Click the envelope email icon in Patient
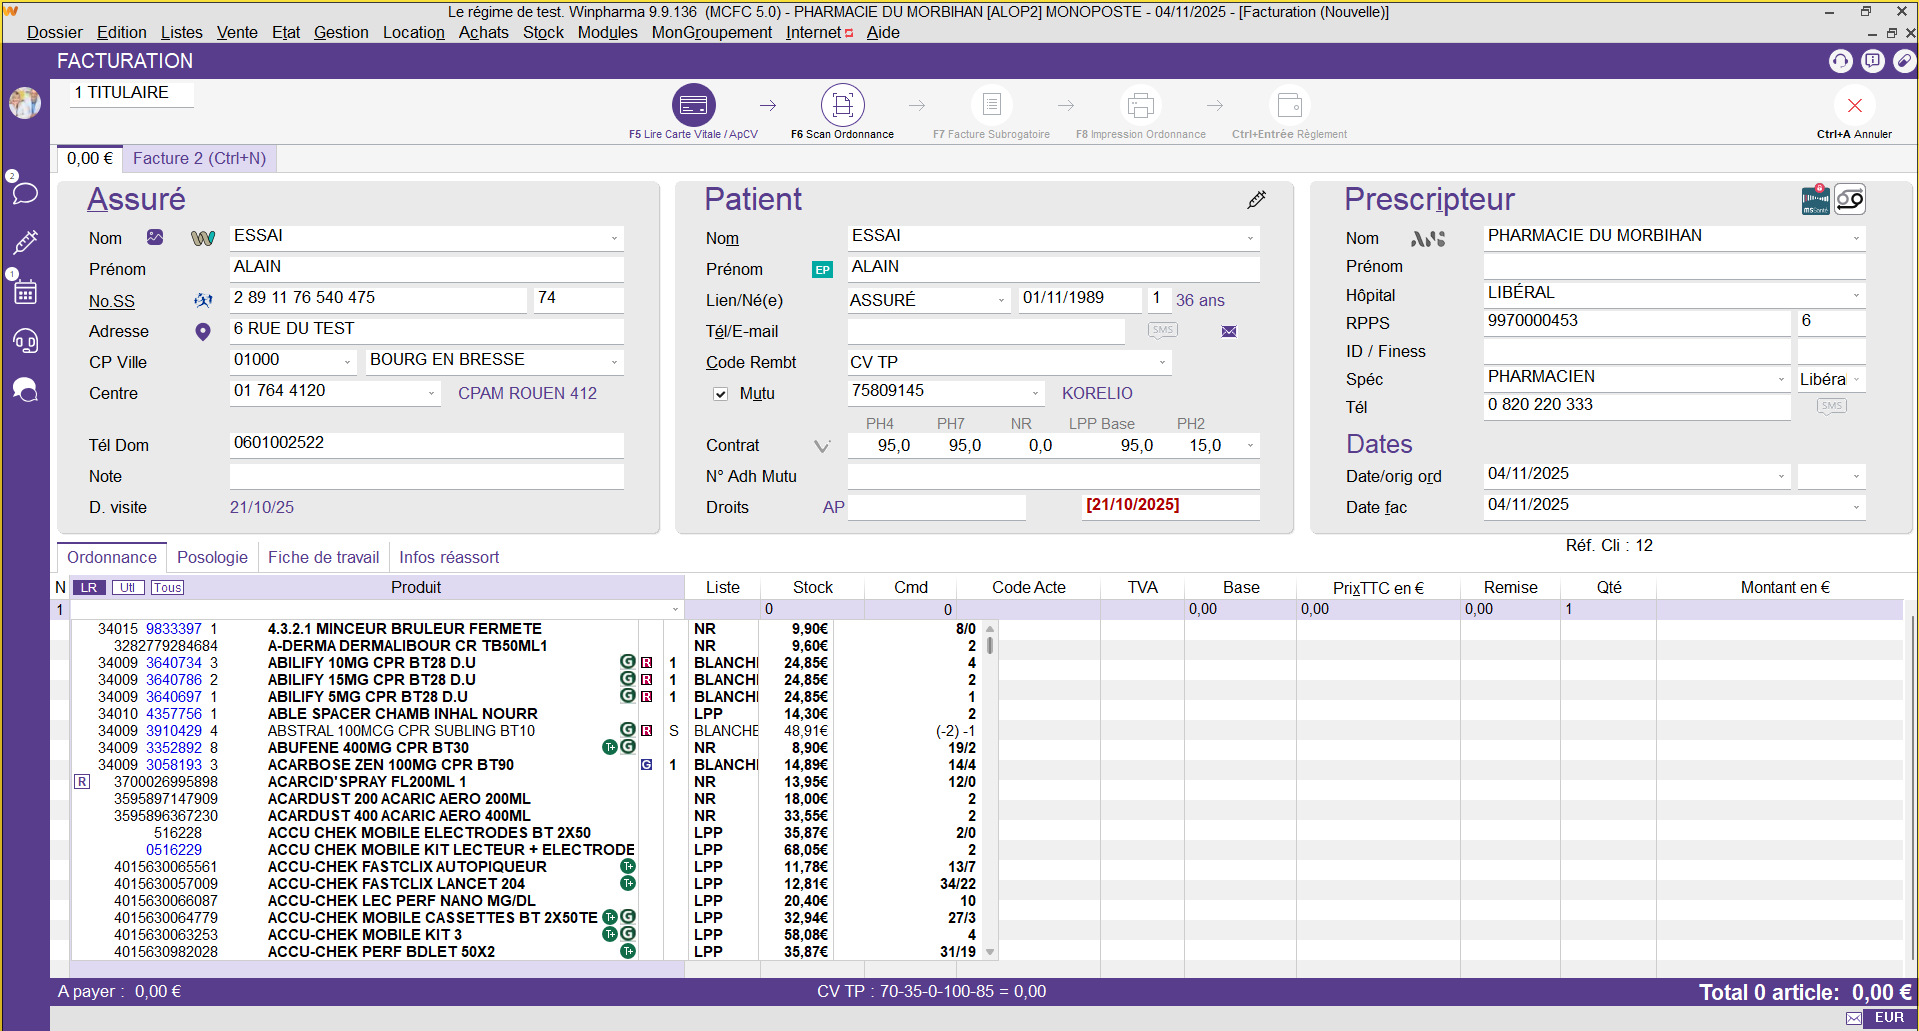This screenshot has width=1919, height=1031. point(1229,332)
